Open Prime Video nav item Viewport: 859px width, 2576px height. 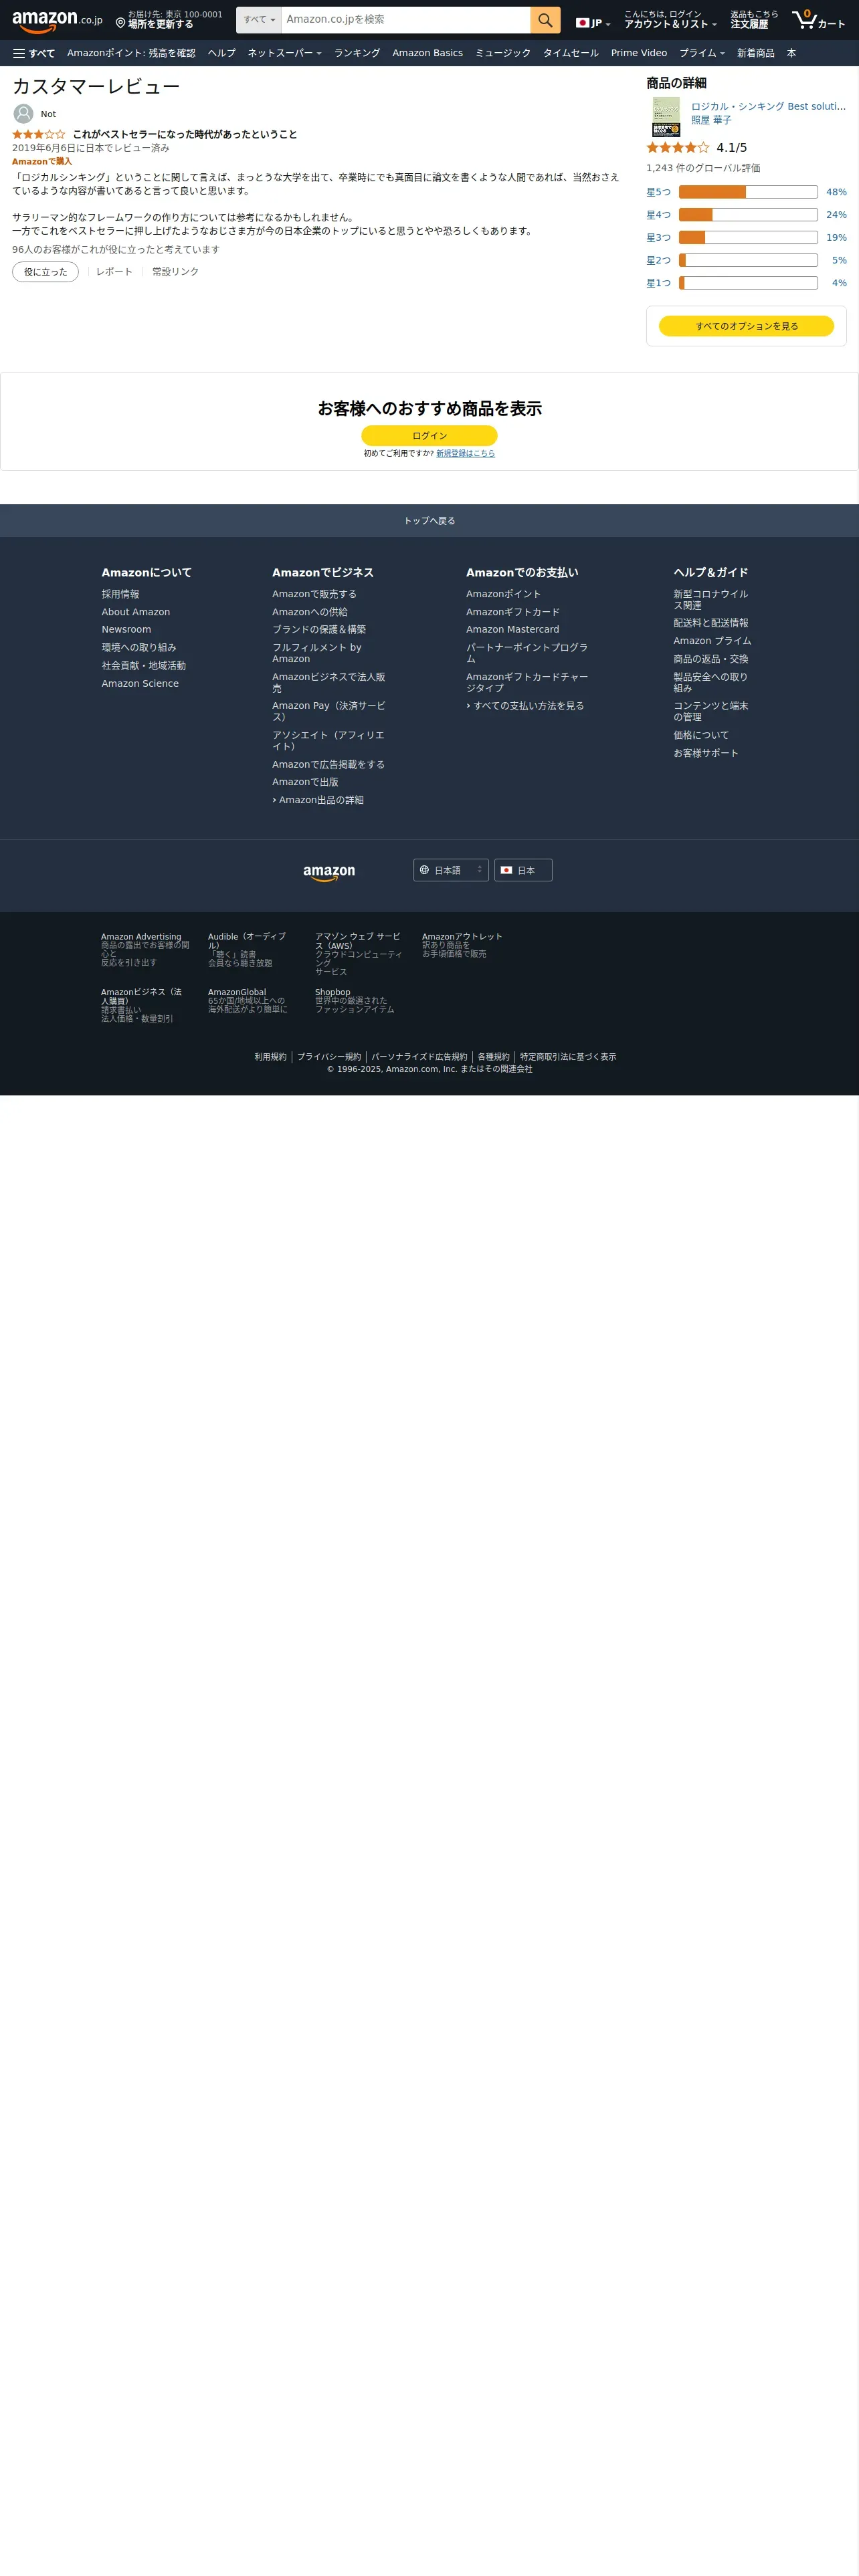click(x=639, y=53)
